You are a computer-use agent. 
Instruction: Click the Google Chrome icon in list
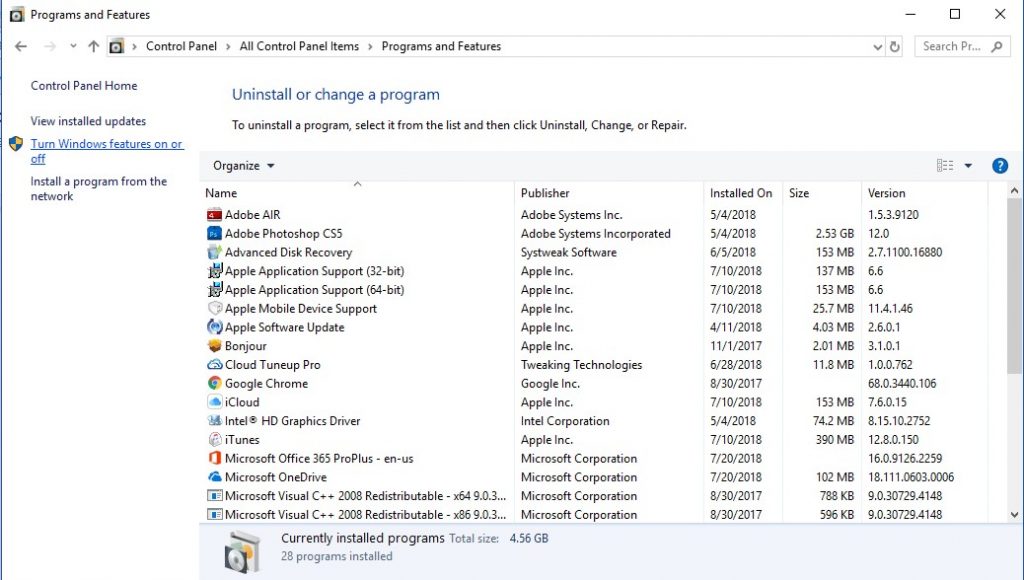(x=214, y=383)
